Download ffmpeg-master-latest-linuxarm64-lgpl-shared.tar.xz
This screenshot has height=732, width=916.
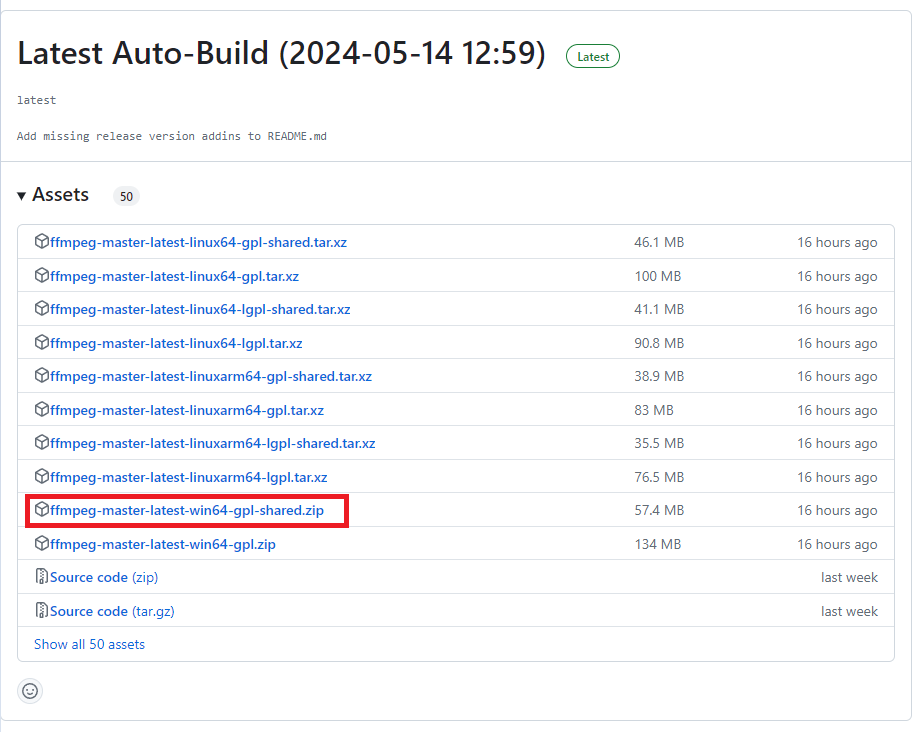click(213, 444)
